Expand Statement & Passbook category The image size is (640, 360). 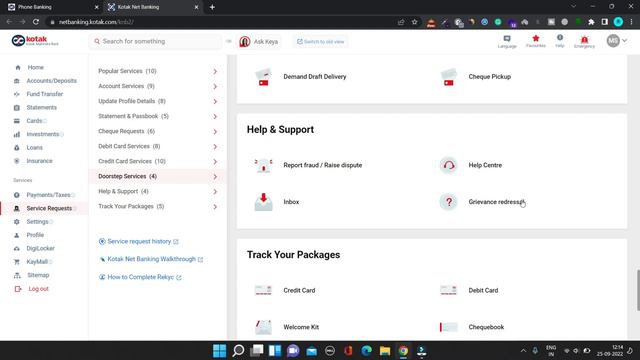coord(158,116)
